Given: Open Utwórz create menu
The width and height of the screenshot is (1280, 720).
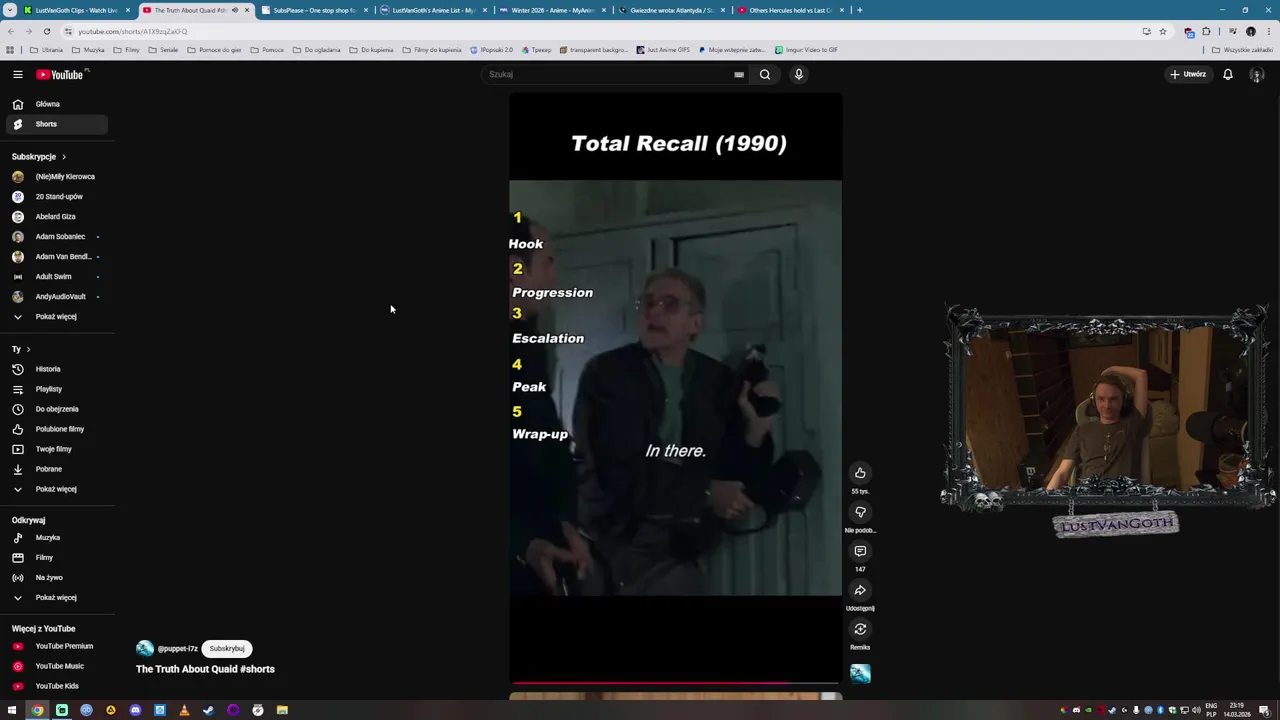Looking at the screenshot, I should (1189, 74).
